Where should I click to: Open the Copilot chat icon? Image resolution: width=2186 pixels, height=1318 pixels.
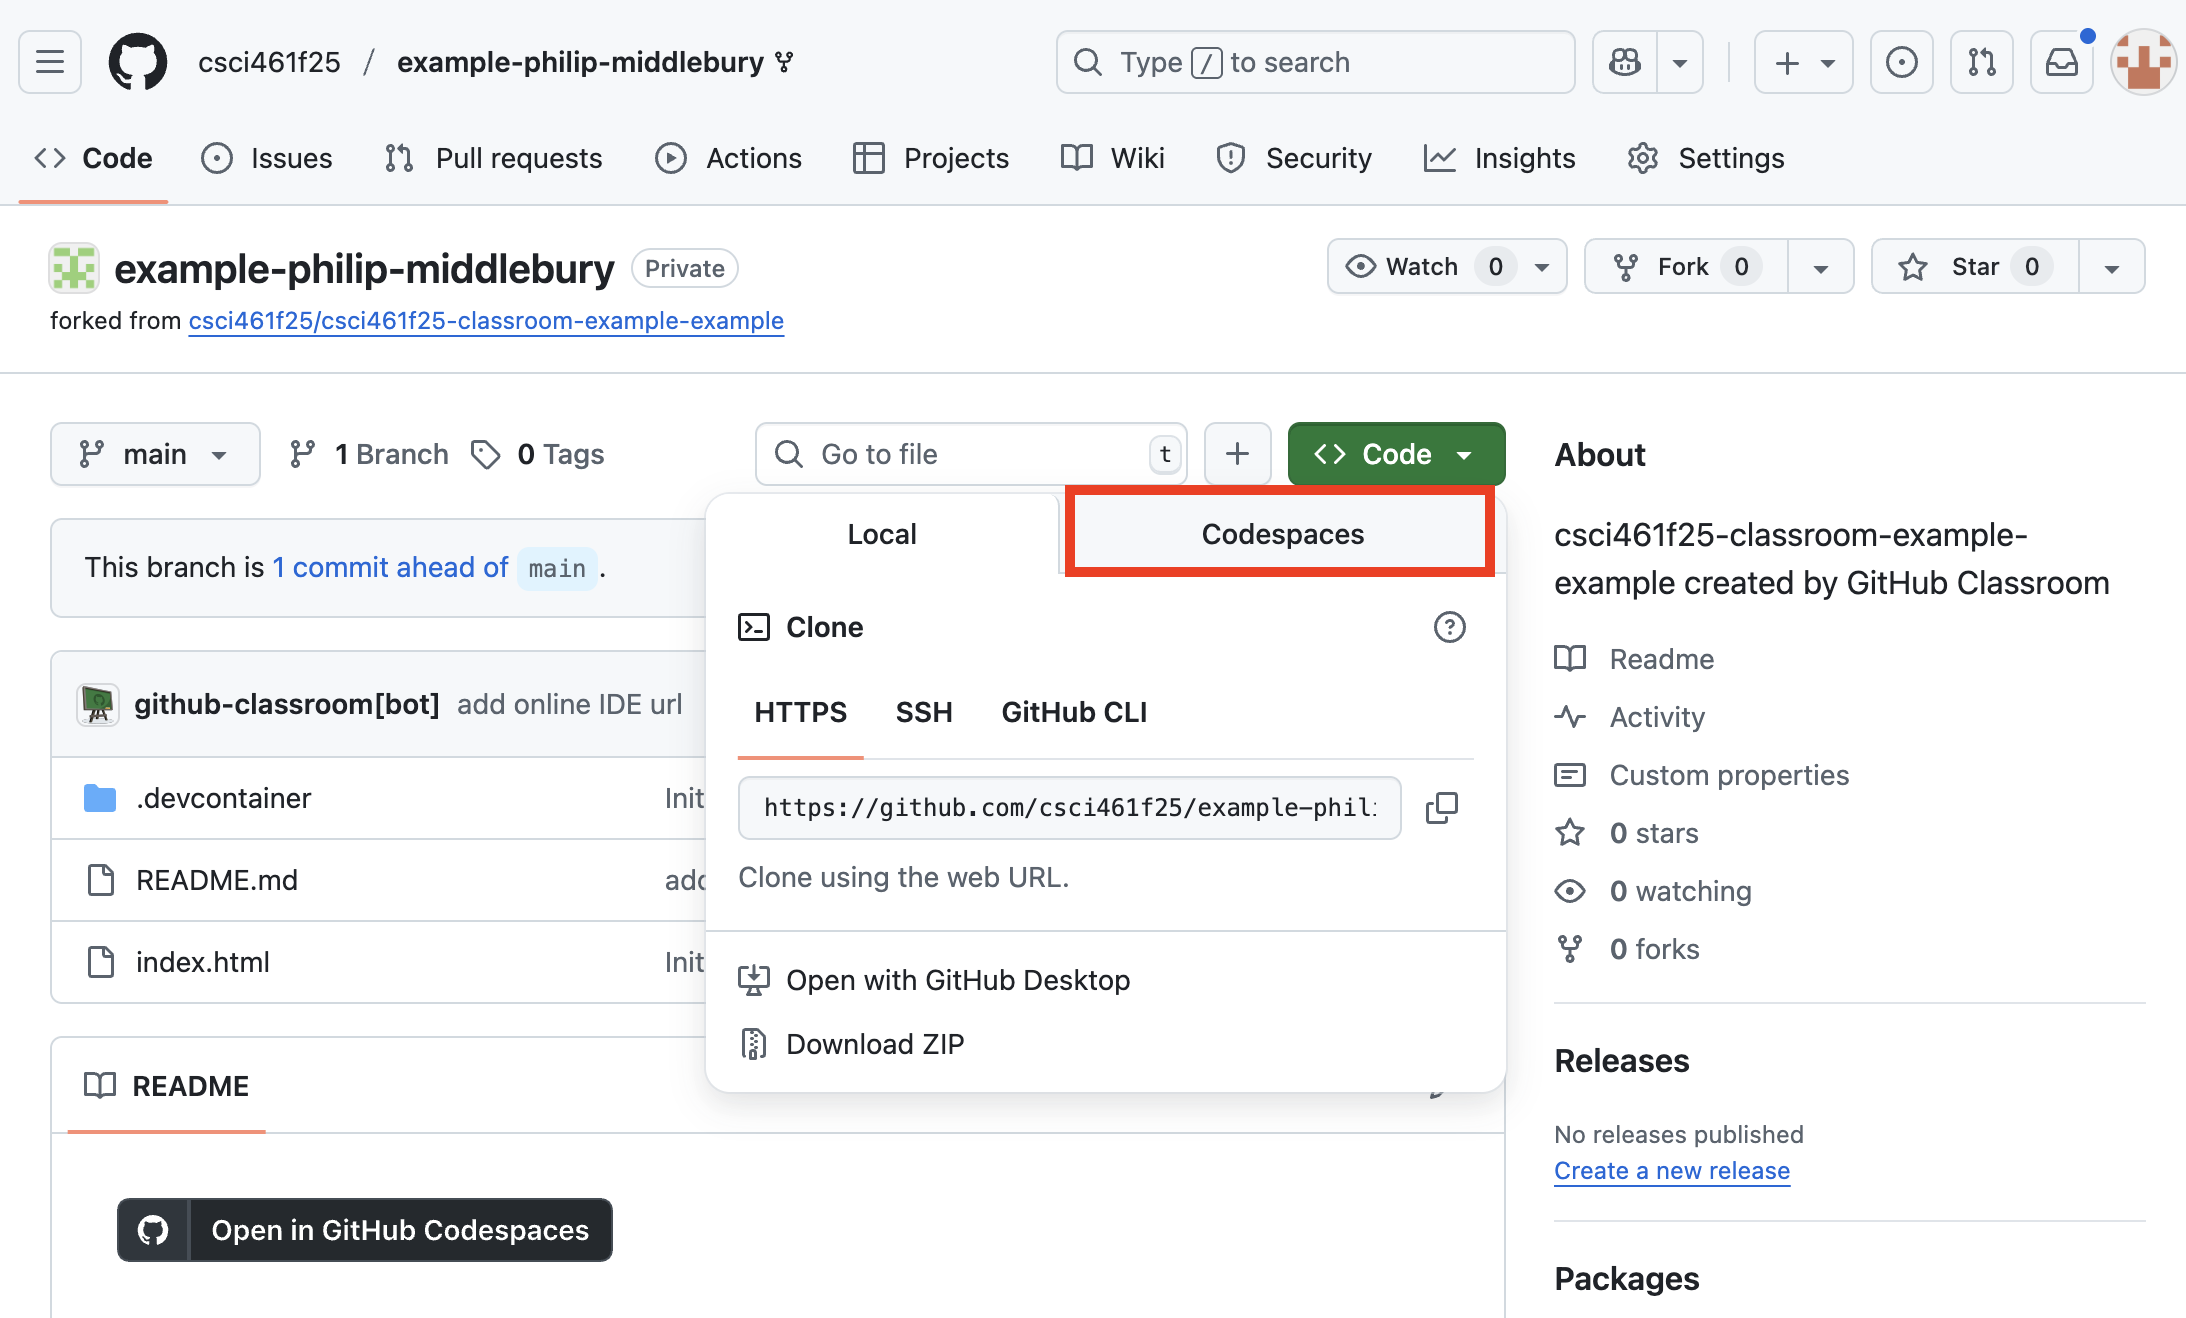point(1625,62)
